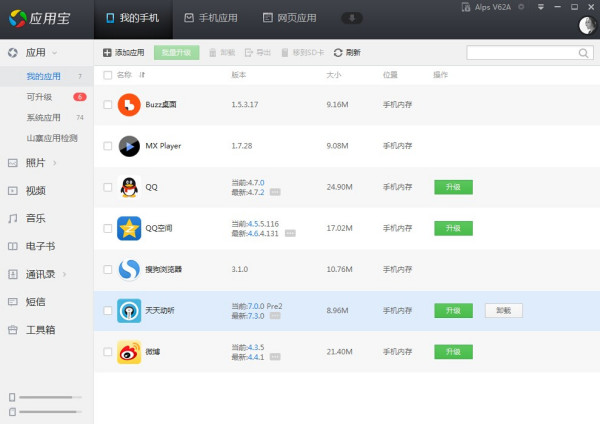Viewport: 600px width, 424px height.
Task: Click the 搜狗浏览器 app icon
Action: coord(129,269)
